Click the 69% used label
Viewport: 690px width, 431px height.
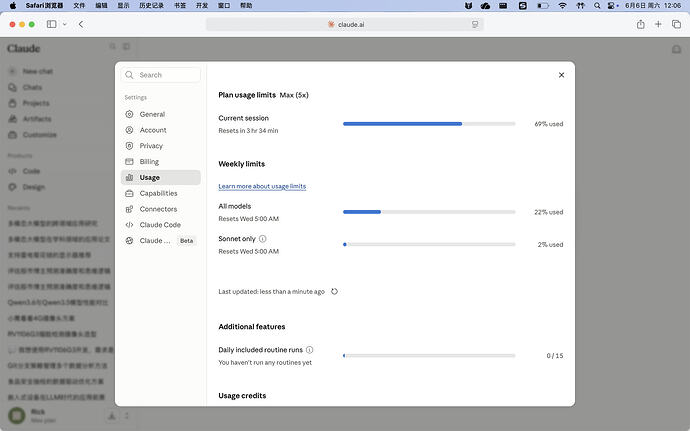click(549, 124)
